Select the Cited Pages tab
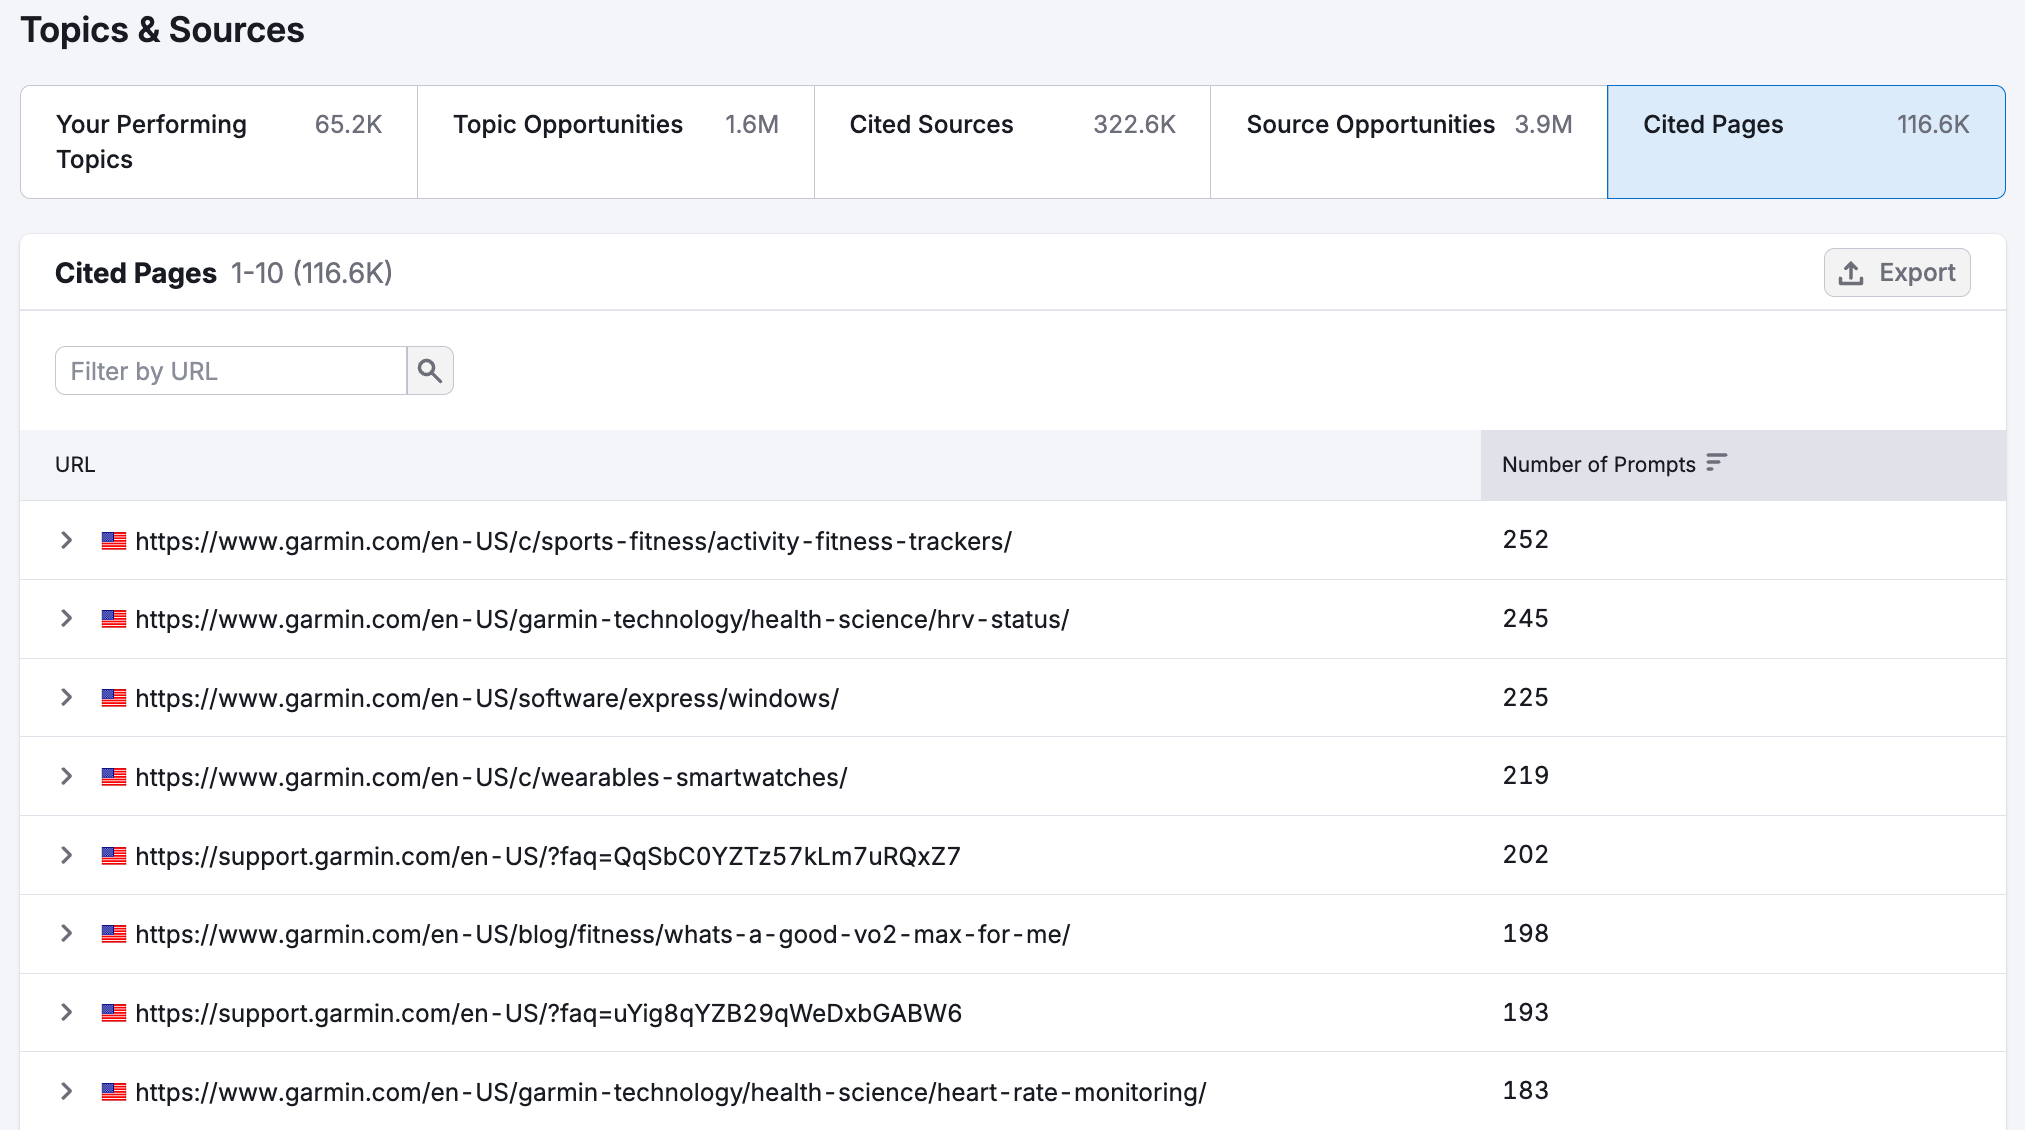The image size is (2025, 1130). click(1806, 142)
